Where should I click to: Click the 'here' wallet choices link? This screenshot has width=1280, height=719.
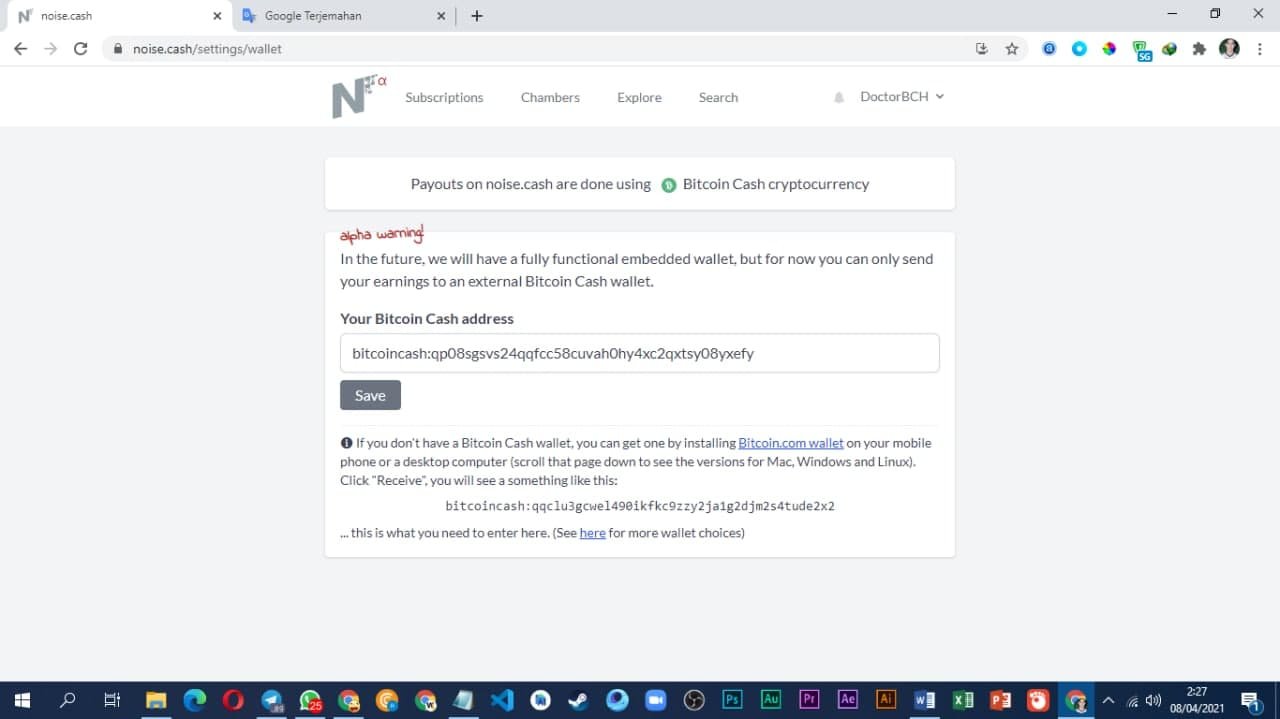[592, 533]
